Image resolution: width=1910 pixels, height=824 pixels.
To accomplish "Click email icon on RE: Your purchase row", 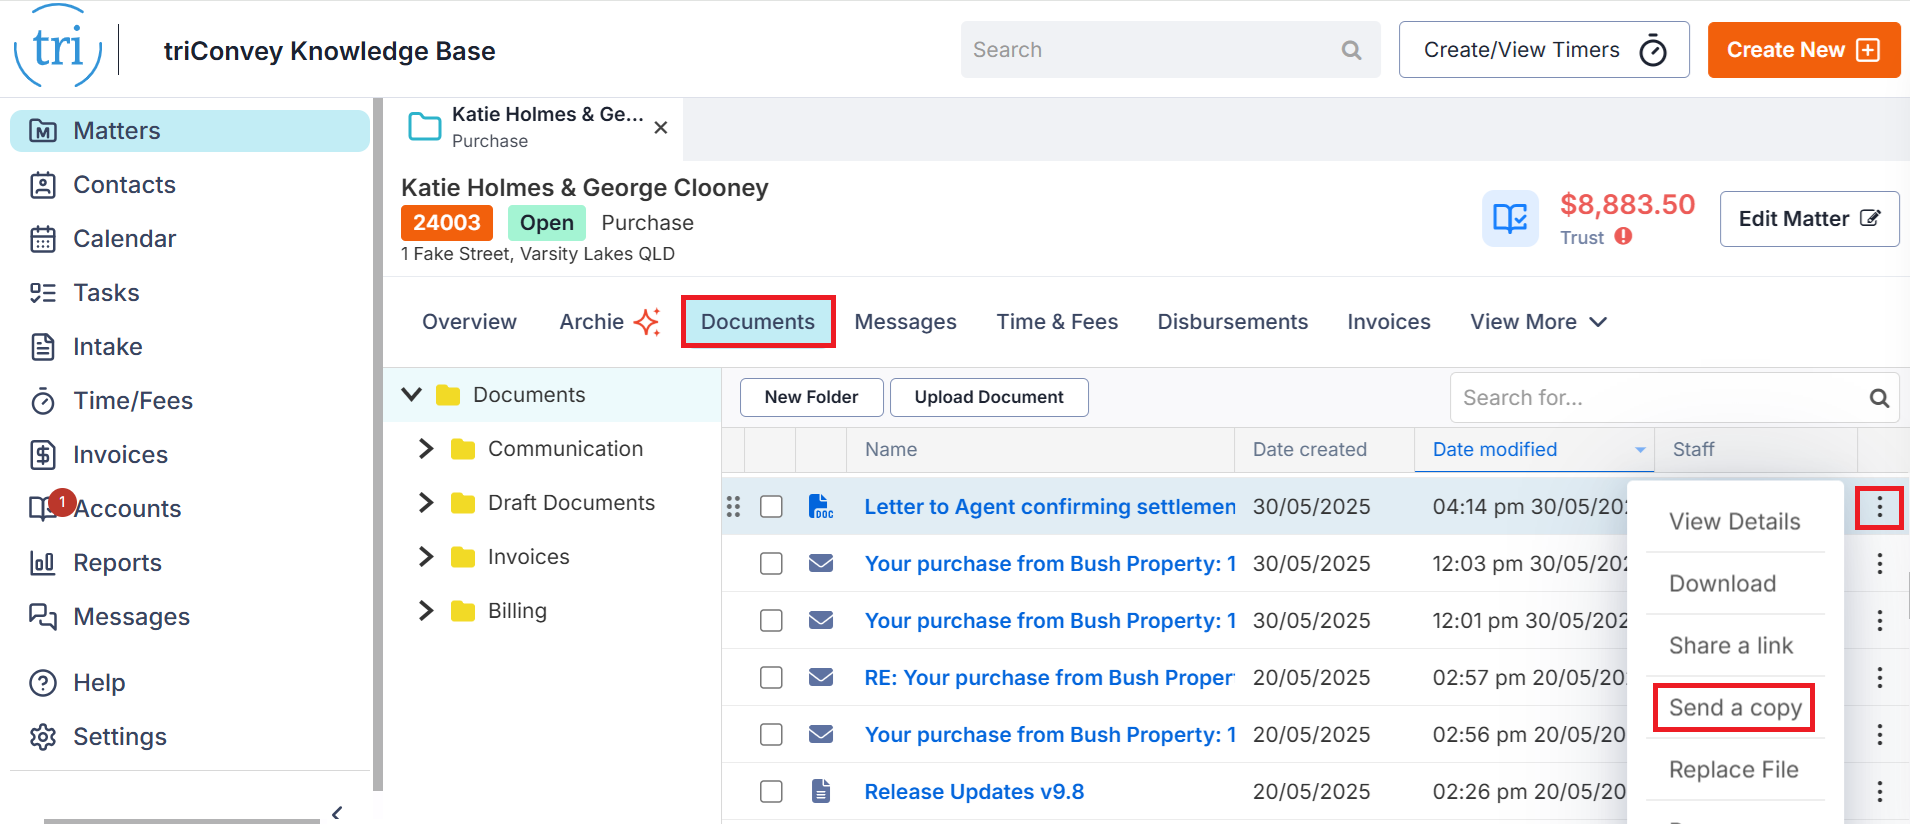I will click(x=821, y=678).
